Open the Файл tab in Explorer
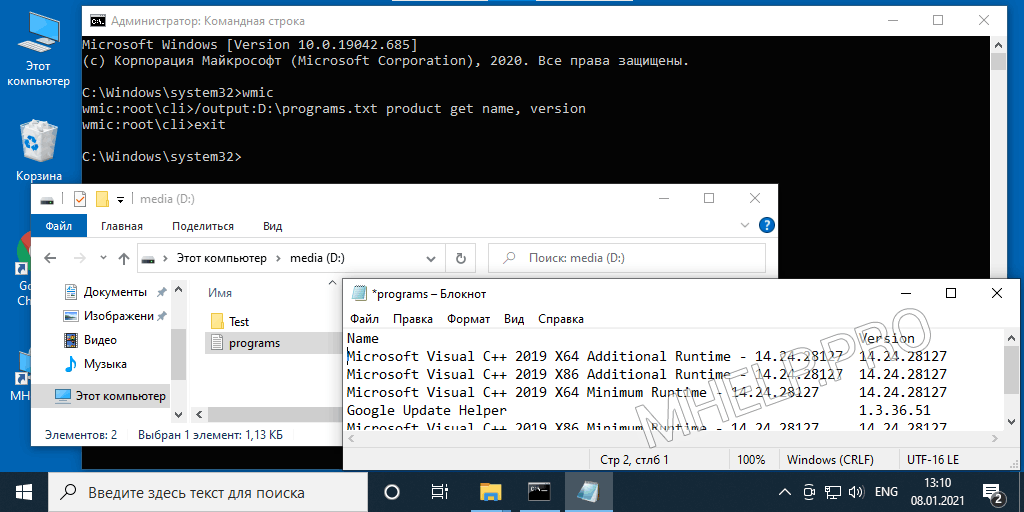The height and width of the screenshot is (512, 1024). coord(59,226)
